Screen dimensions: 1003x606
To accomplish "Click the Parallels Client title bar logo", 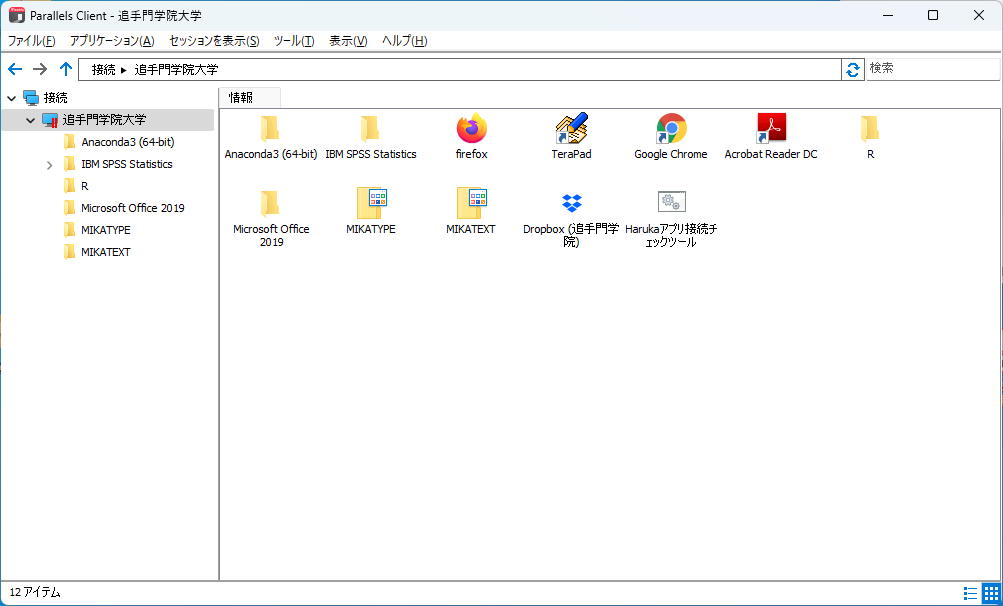I will point(17,15).
